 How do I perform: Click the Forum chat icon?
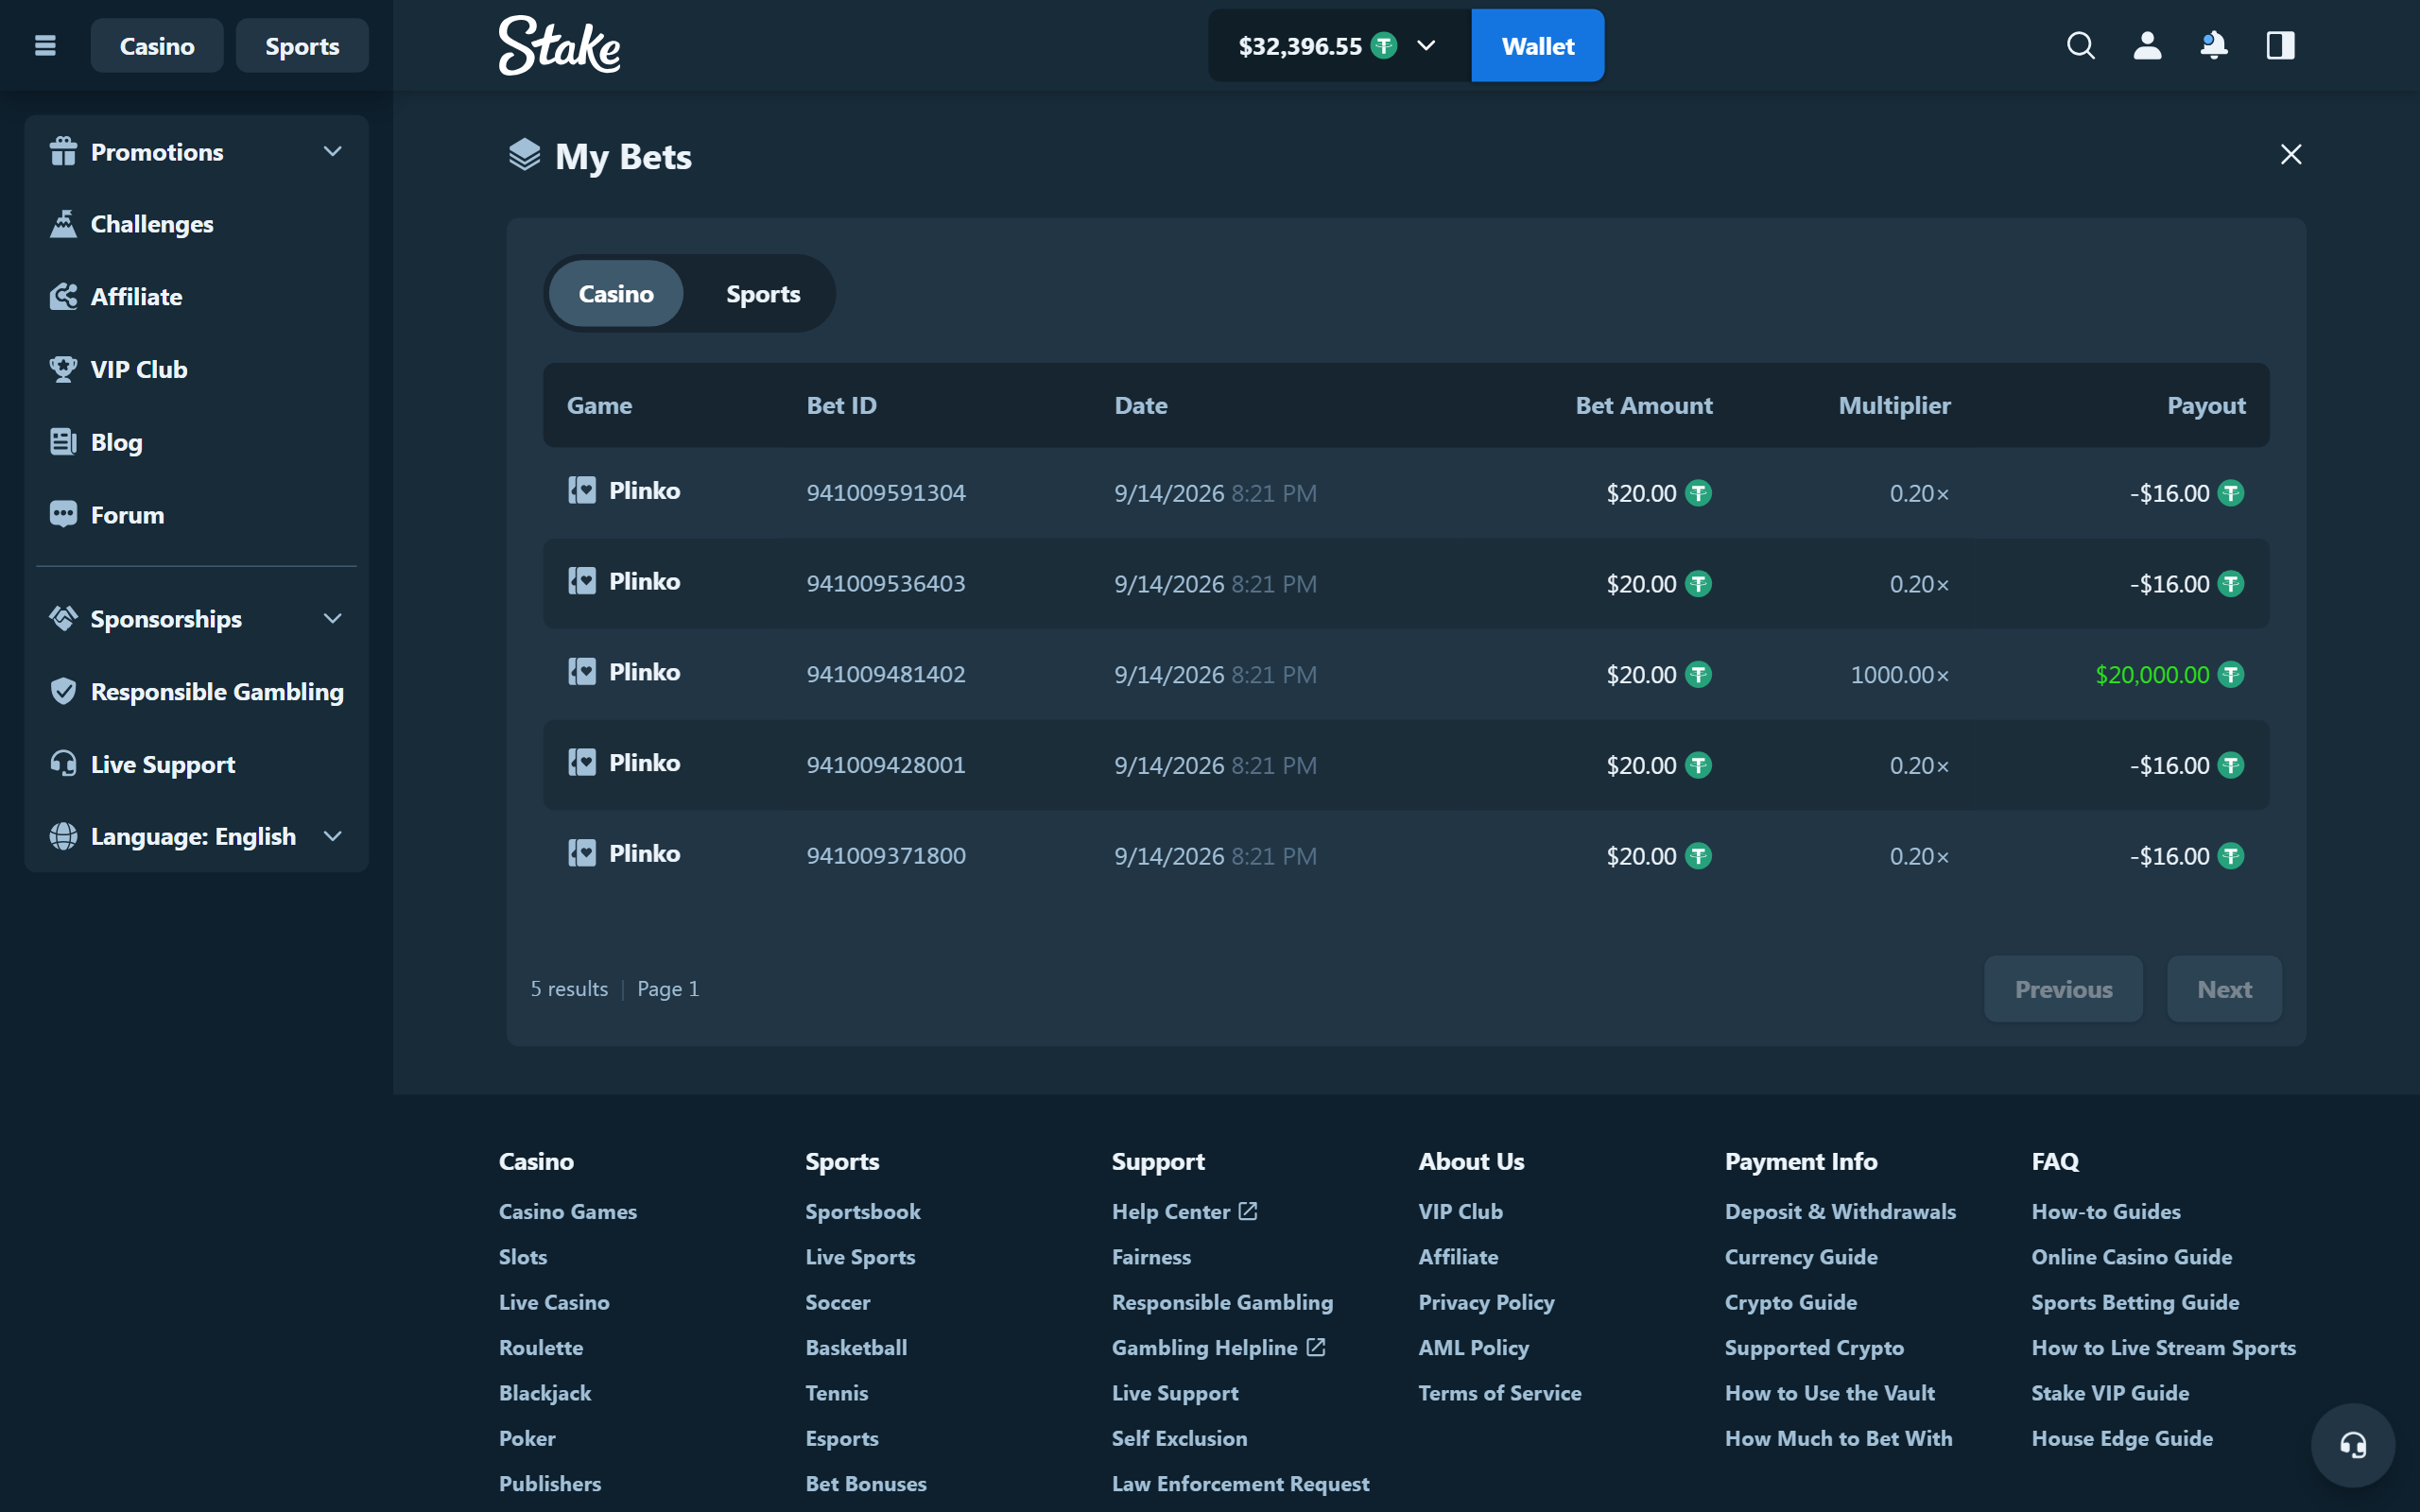[63, 515]
